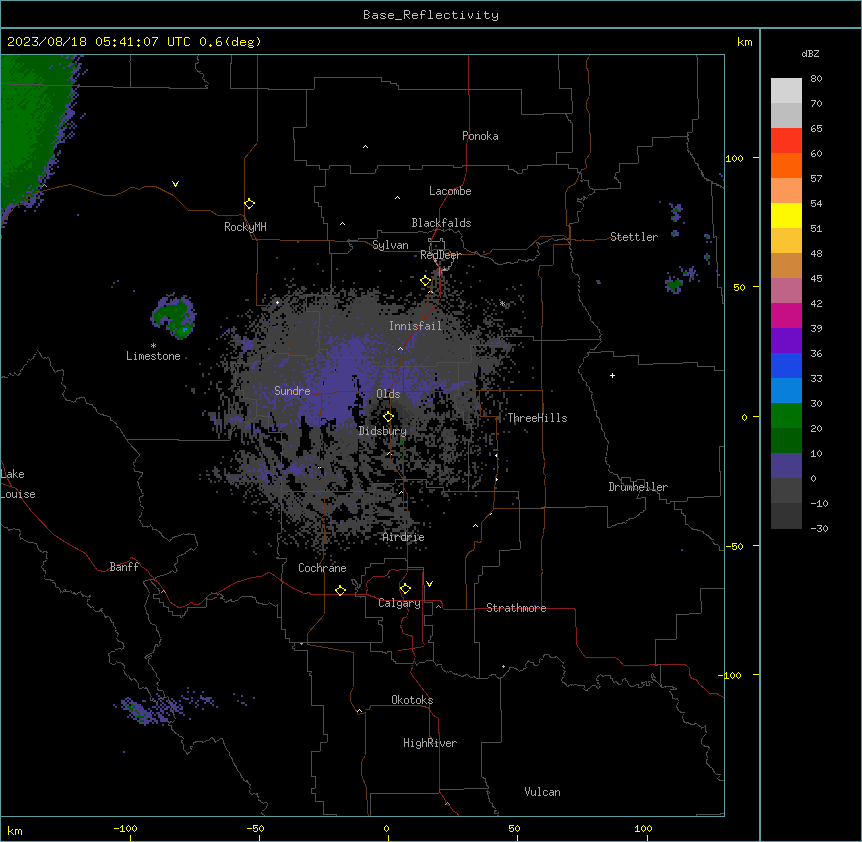Click the Base_Reflectivity title text
862x842 pixels.
pyautogui.click(x=431, y=15)
